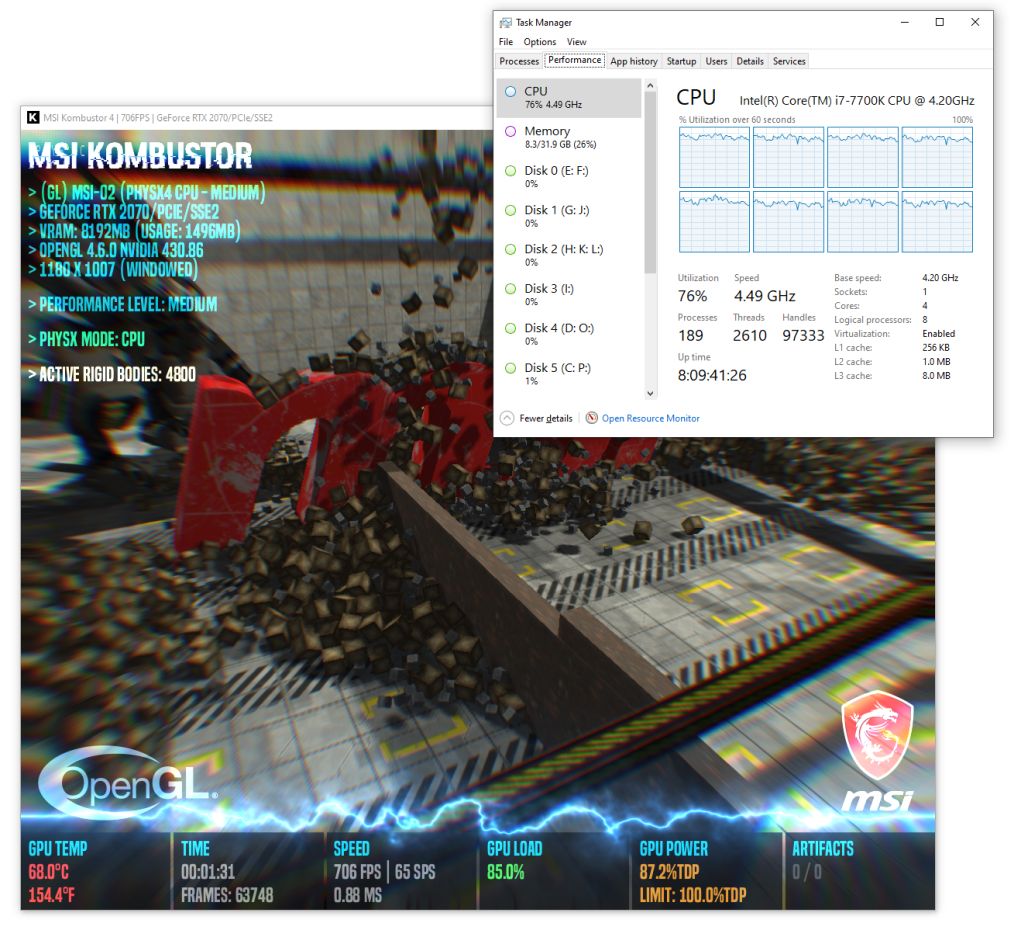Click the Up time 8:09:41:26 value

tap(712, 376)
